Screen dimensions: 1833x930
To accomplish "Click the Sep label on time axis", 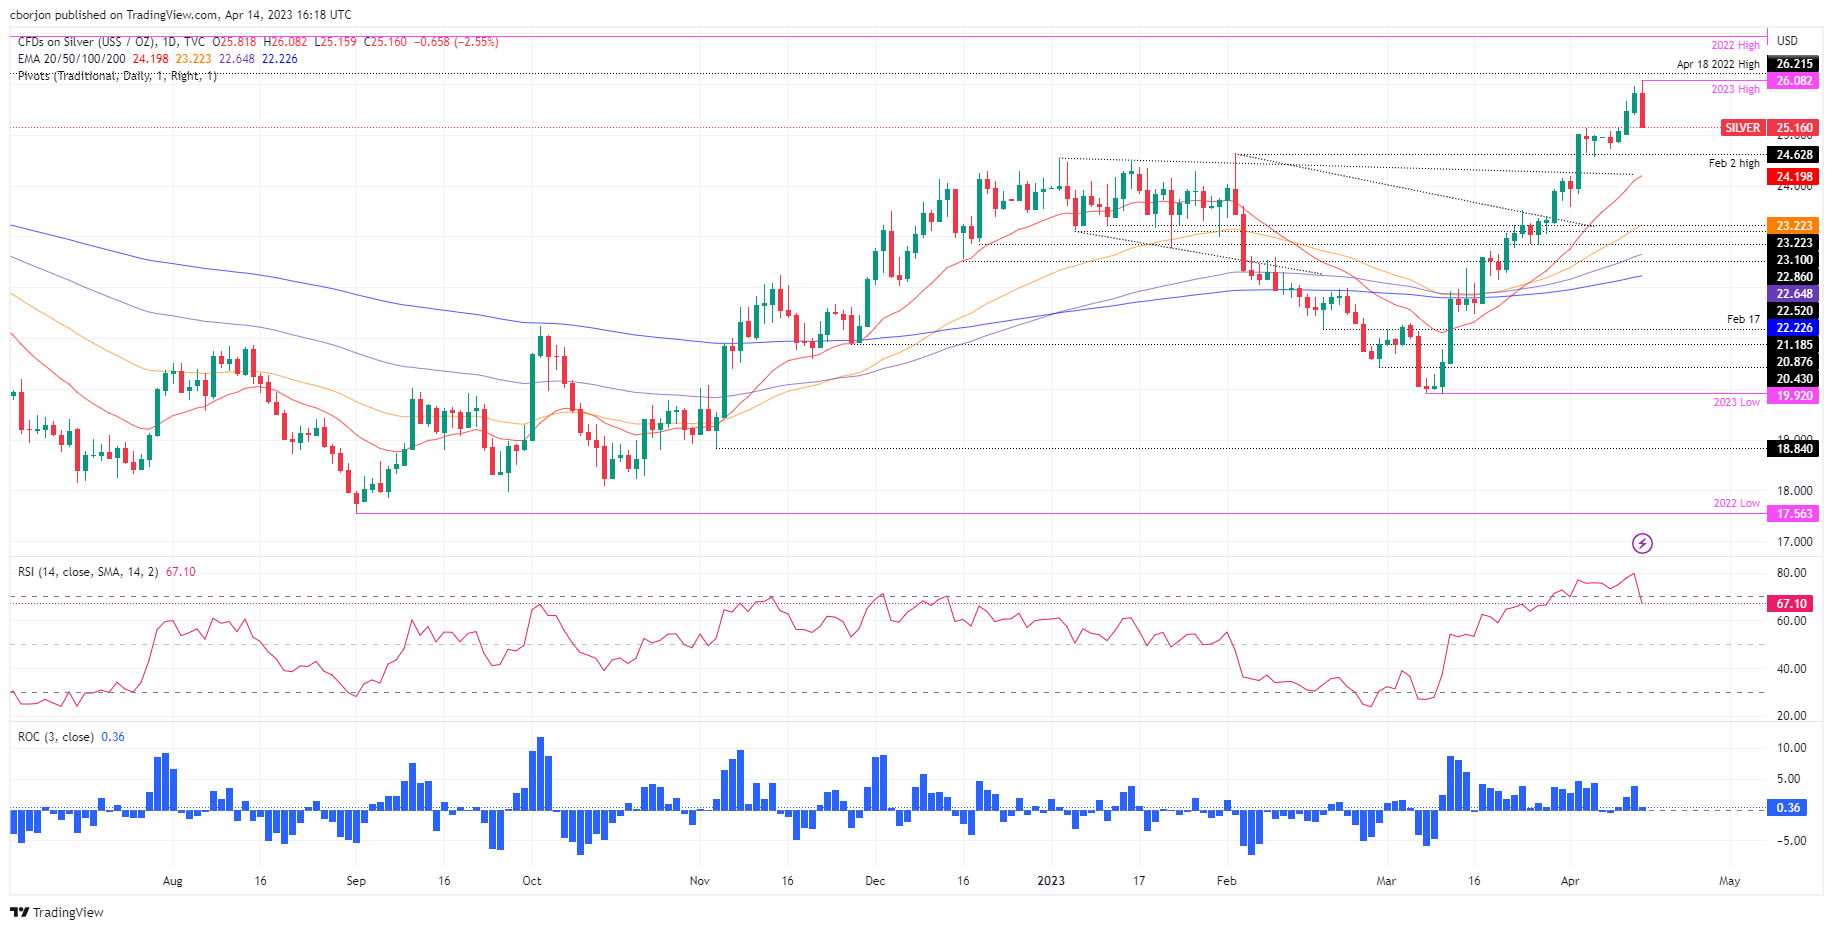I will [x=356, y=881].
